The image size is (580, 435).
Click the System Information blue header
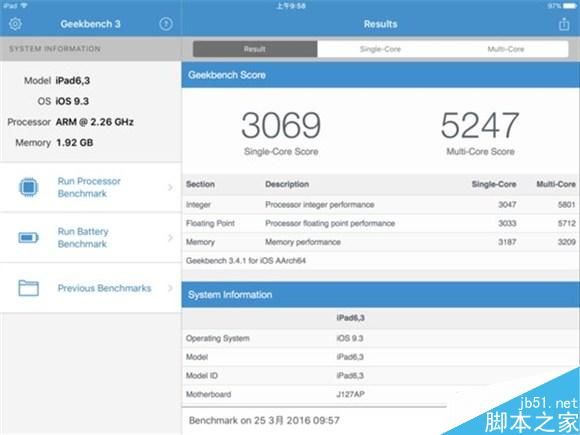click(381, 294)
